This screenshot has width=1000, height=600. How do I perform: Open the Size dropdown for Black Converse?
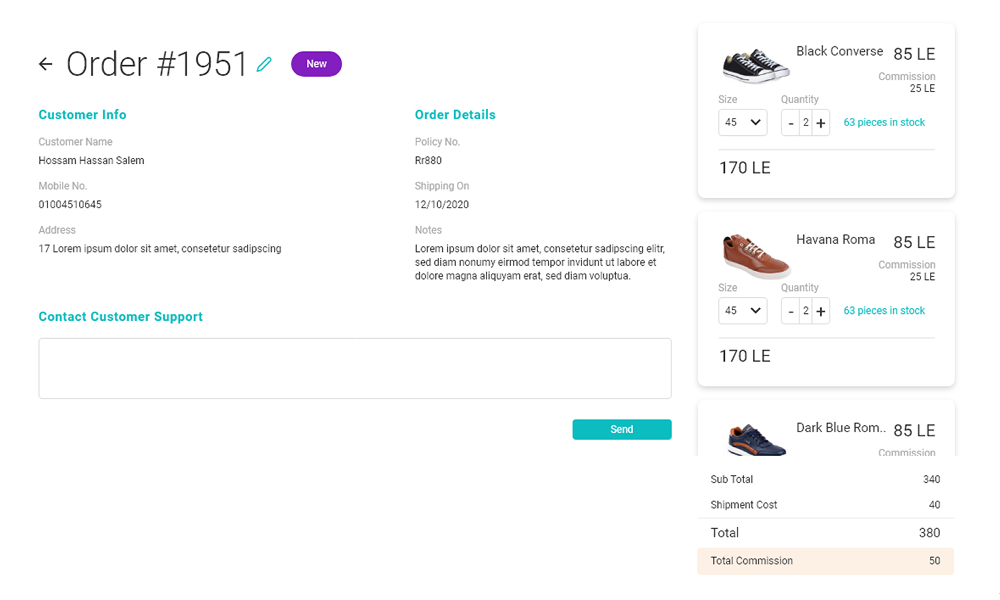point(742,123)
